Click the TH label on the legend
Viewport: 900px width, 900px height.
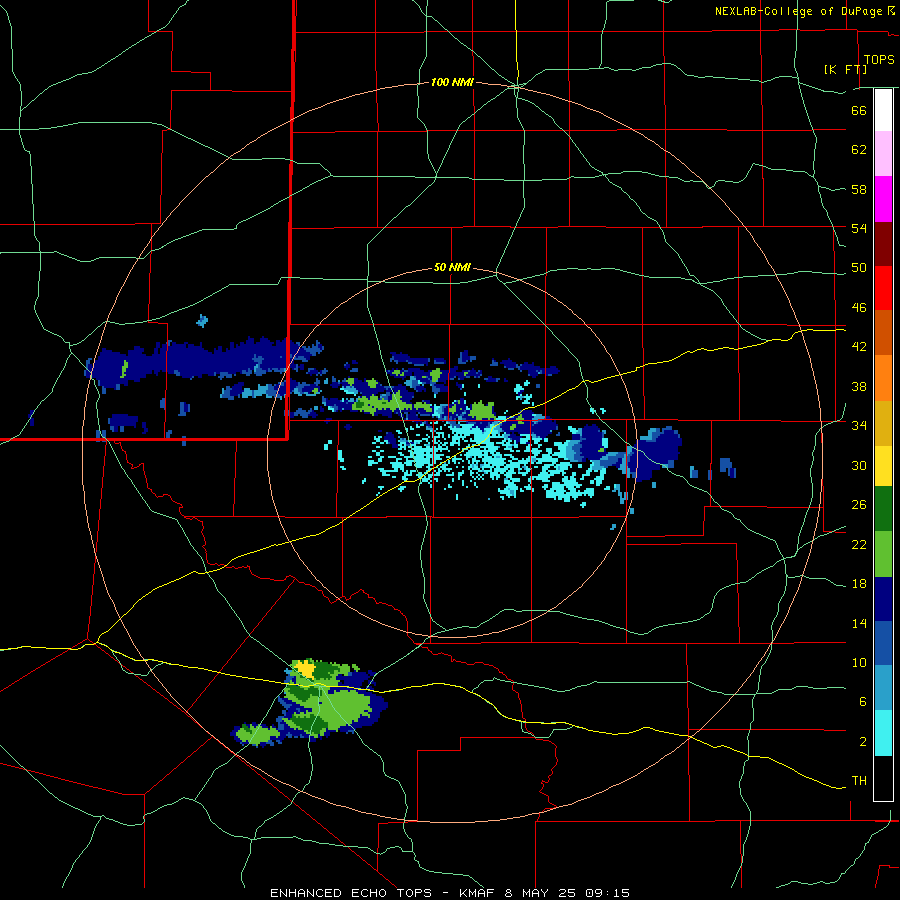click(x=859, y=781)
